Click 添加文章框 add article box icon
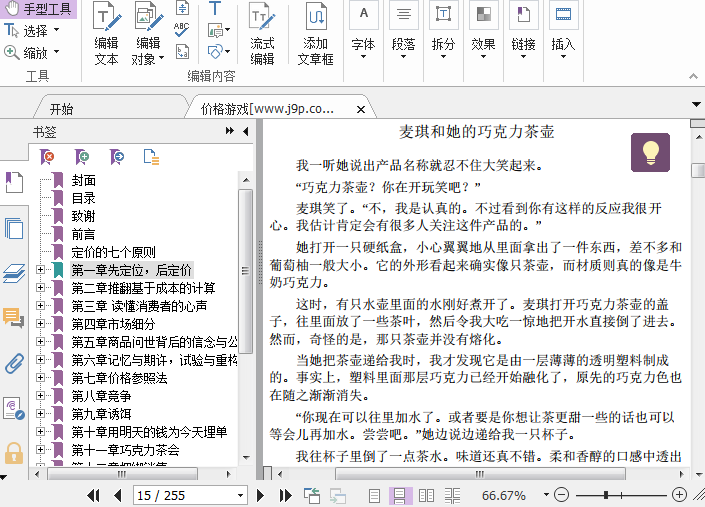 point(316,34)
